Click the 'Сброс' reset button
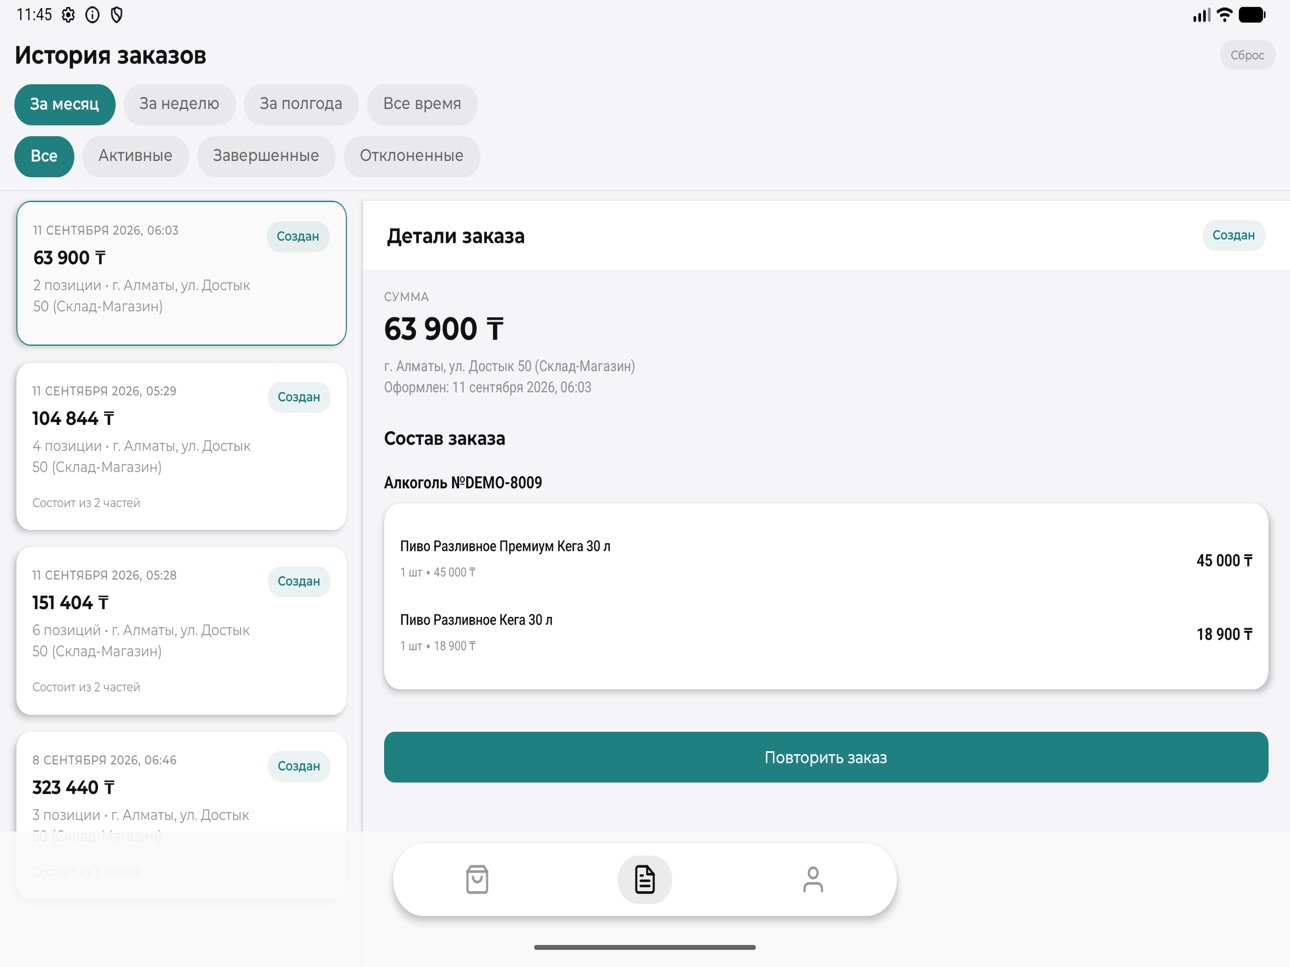The height and width of the screenshot is (967, 1290). (1247, 55)
